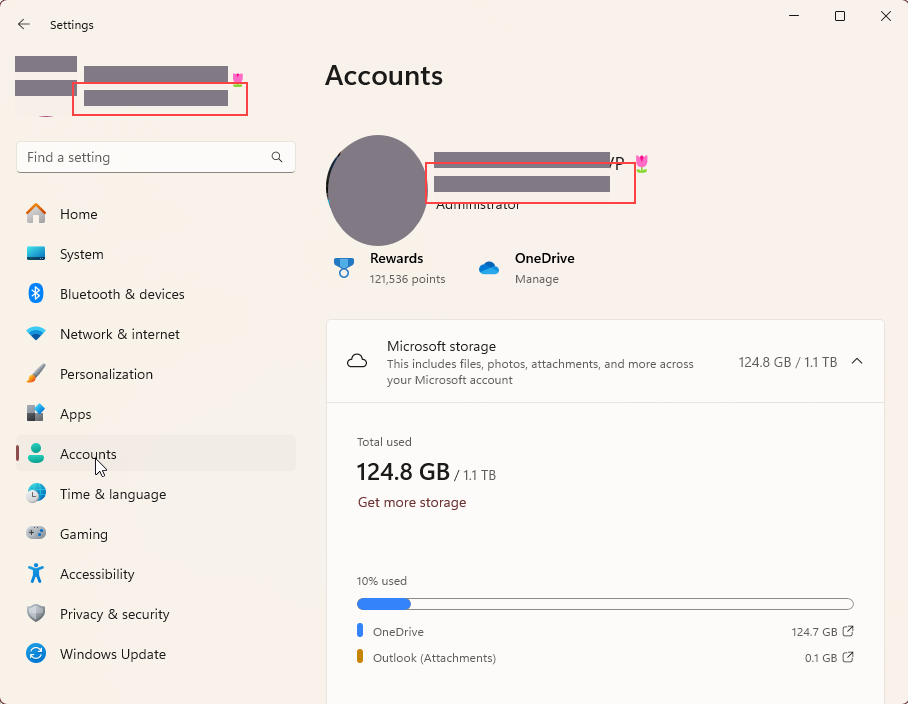This screenshot has height=704, width=908.
Task: Click the 0.1 GB value
Action: pos(821,658)
